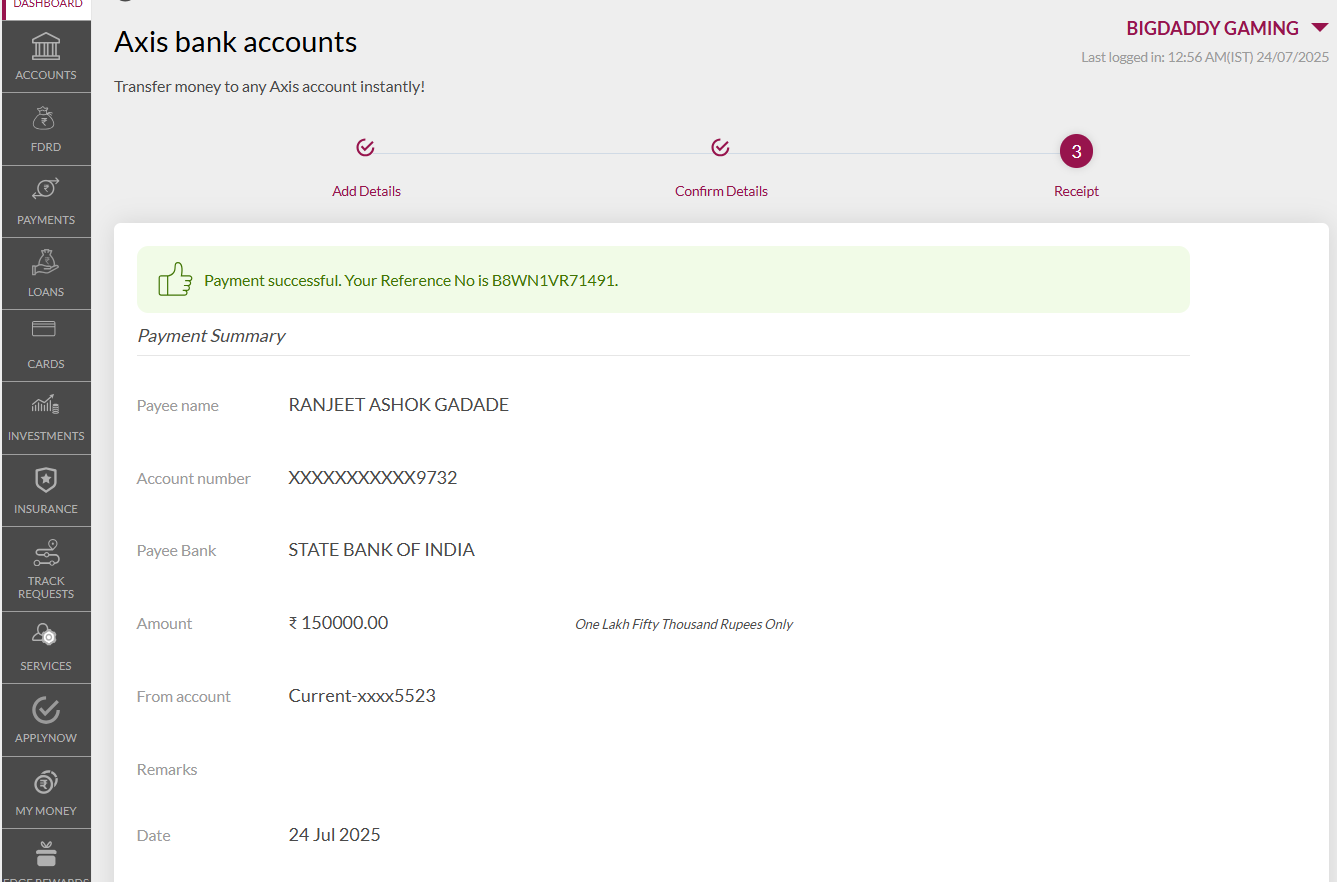The height and width of the screenshot is (882, 1337).
Task: Click One Lakh Fifty Thousand Rupees Only
Action: click(x=684, y=624)
